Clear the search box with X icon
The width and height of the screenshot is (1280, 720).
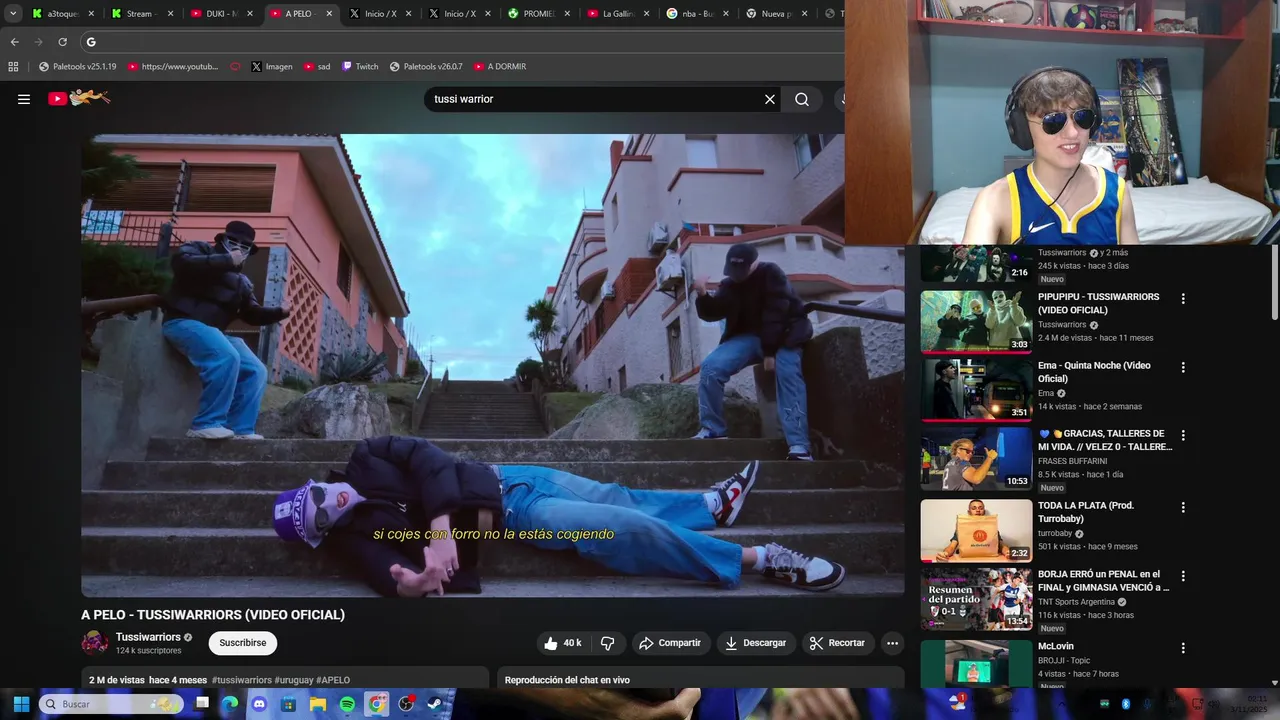click(770, 99)
